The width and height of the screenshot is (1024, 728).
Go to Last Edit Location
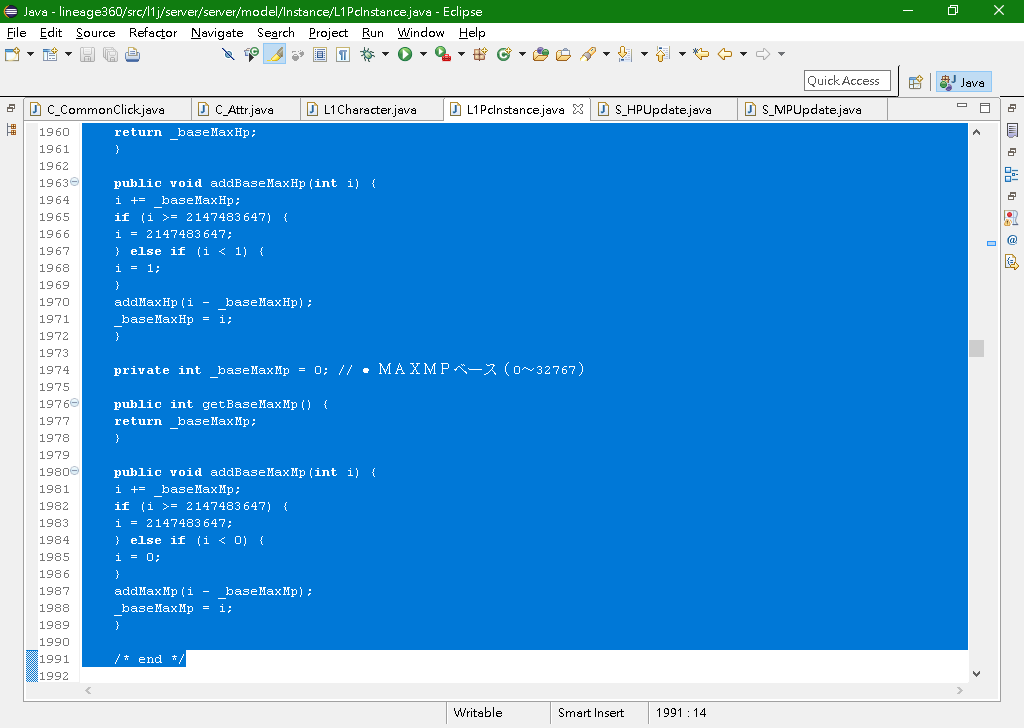coord(701,54)
